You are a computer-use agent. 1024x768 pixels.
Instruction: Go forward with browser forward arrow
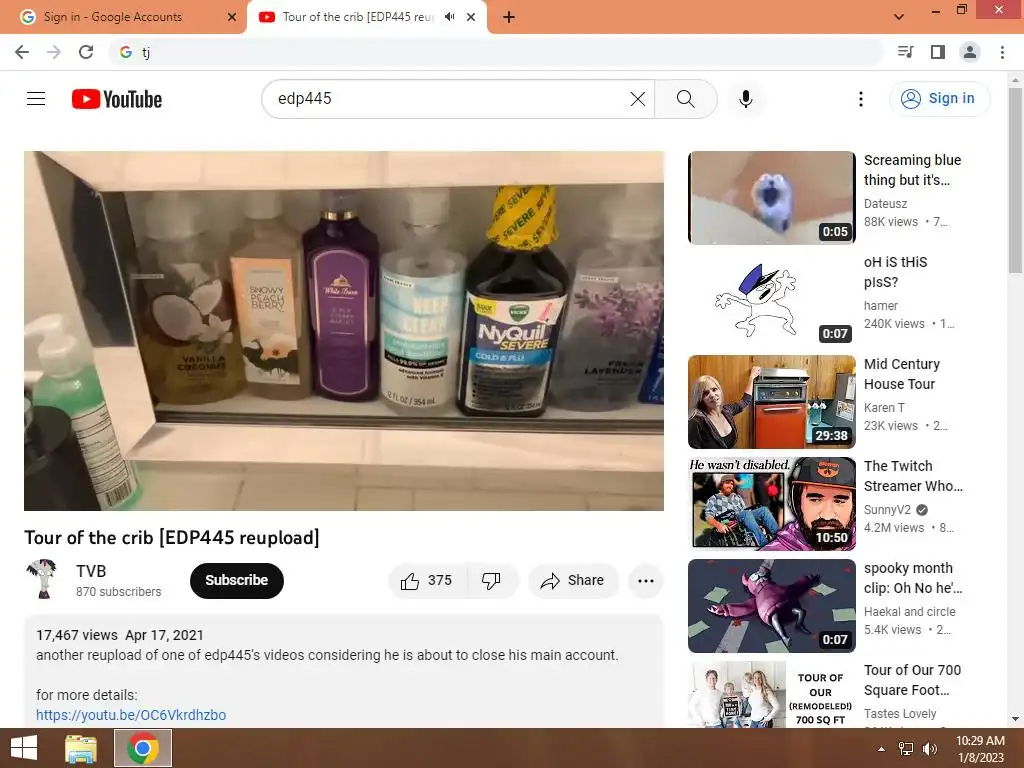point(54,52)
